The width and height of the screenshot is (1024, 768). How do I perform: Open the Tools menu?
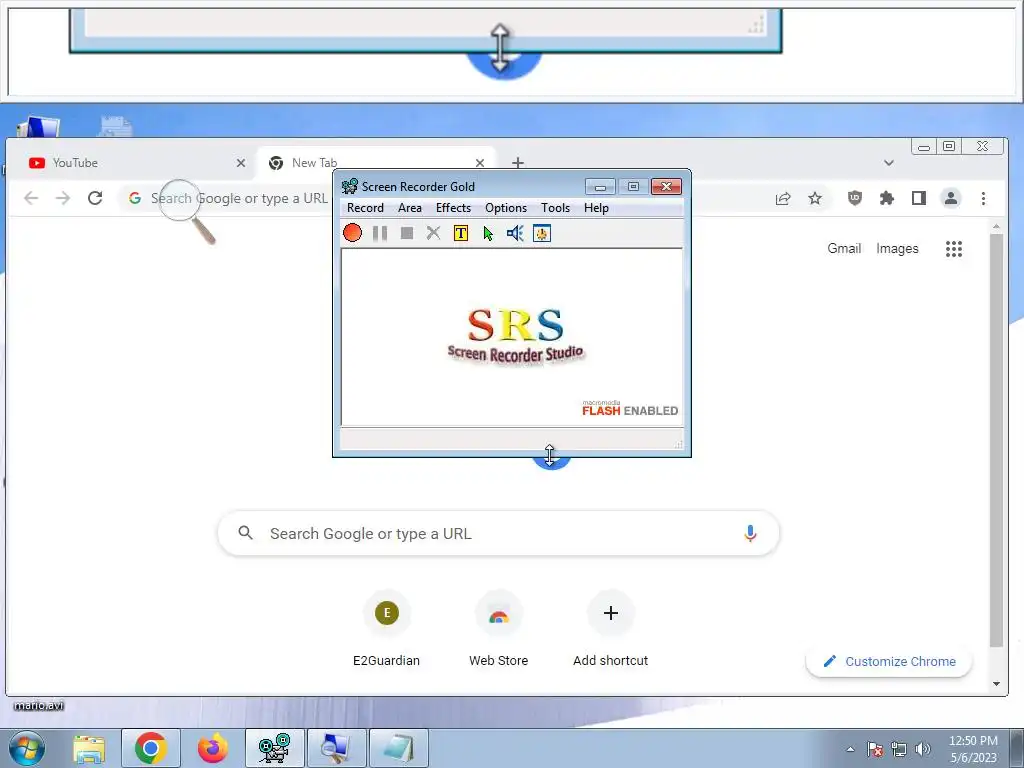coord(555,208)
